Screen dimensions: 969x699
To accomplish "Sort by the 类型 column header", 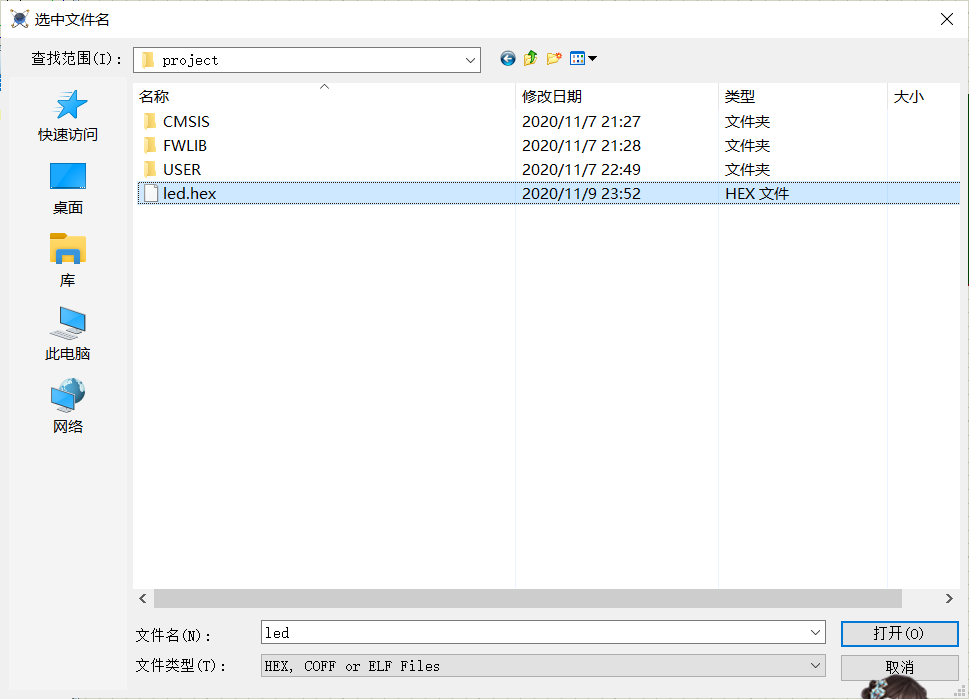I will [802, 96].
